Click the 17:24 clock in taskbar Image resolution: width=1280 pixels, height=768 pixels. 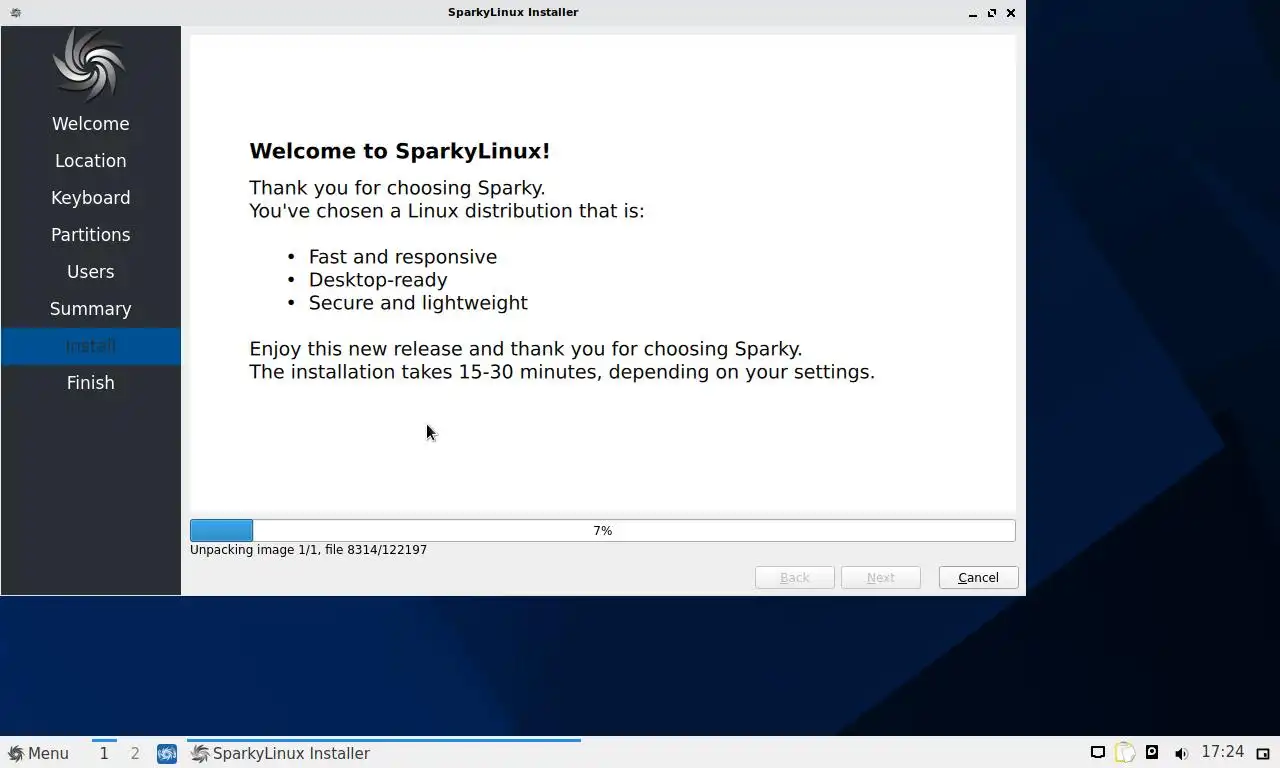click(x=1222, y=752)
